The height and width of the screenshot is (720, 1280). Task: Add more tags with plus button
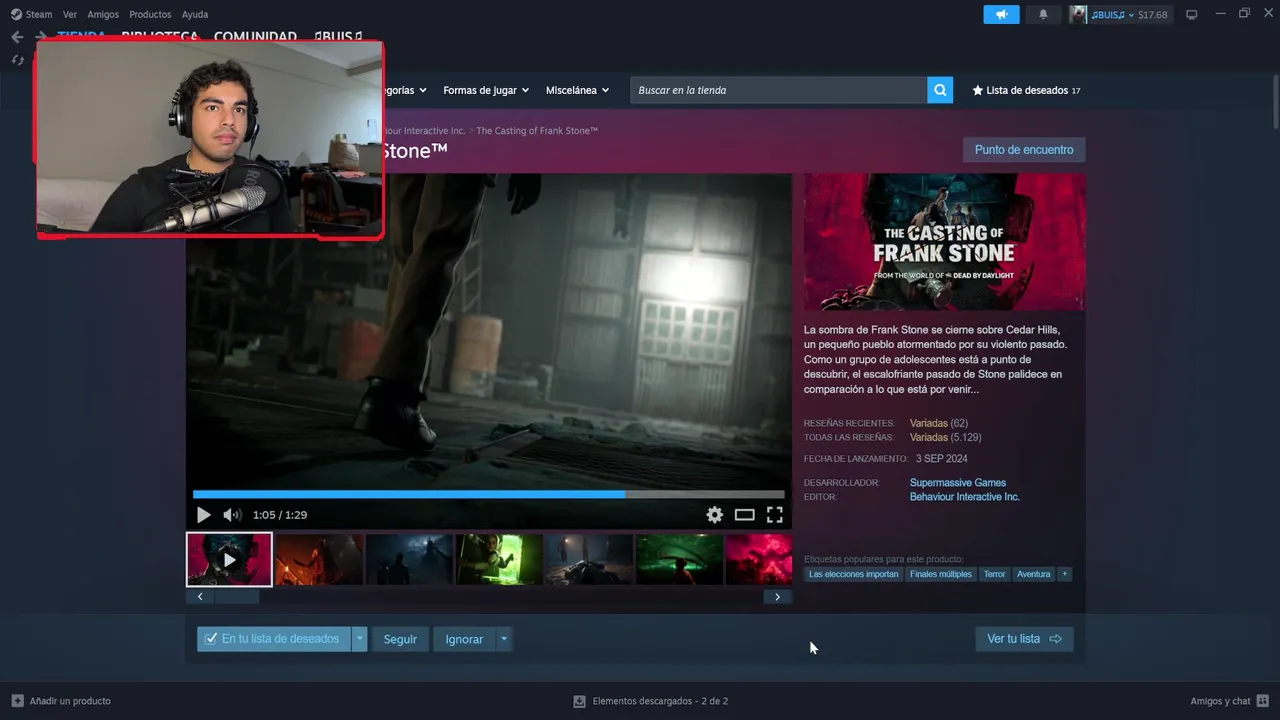pos(1064,574)
